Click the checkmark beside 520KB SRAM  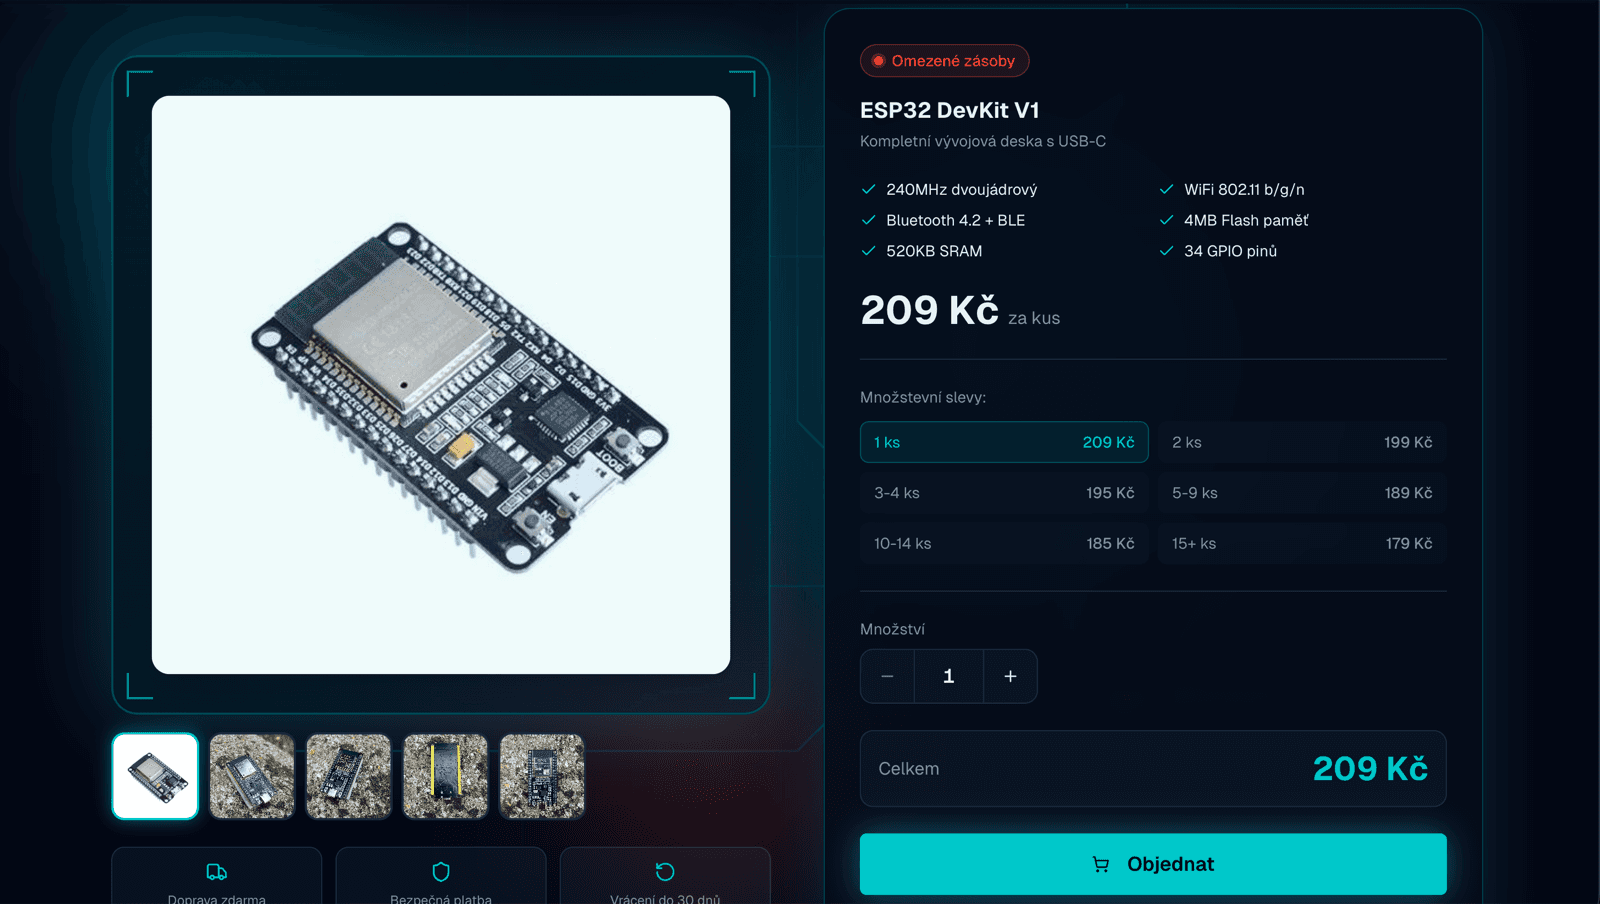(x=869, y=251)
